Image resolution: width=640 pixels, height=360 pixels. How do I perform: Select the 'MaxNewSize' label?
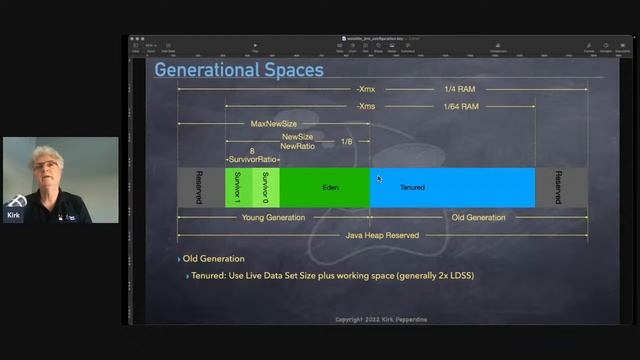pyautogui.click(x=273, y=124)
